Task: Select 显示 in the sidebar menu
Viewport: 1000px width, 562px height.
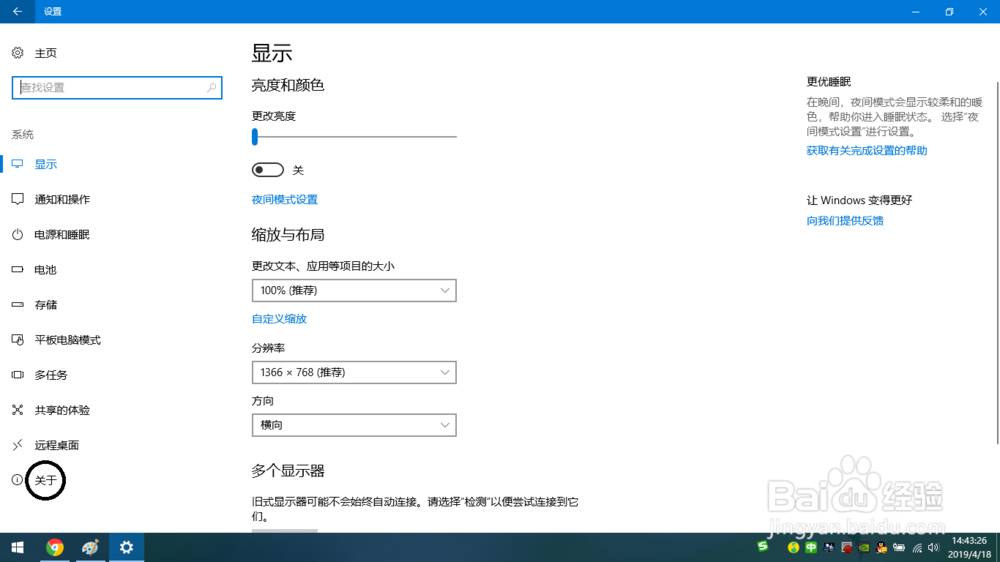Action: coord(46,165)
